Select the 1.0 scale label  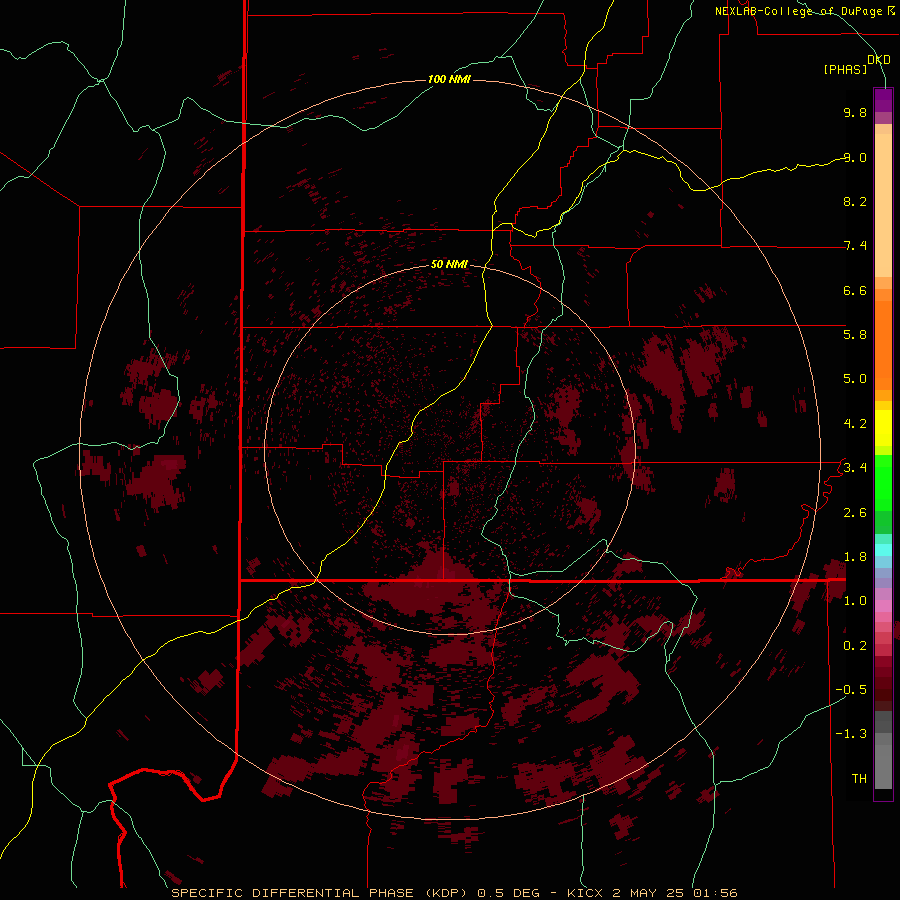(x=855, y=600)
